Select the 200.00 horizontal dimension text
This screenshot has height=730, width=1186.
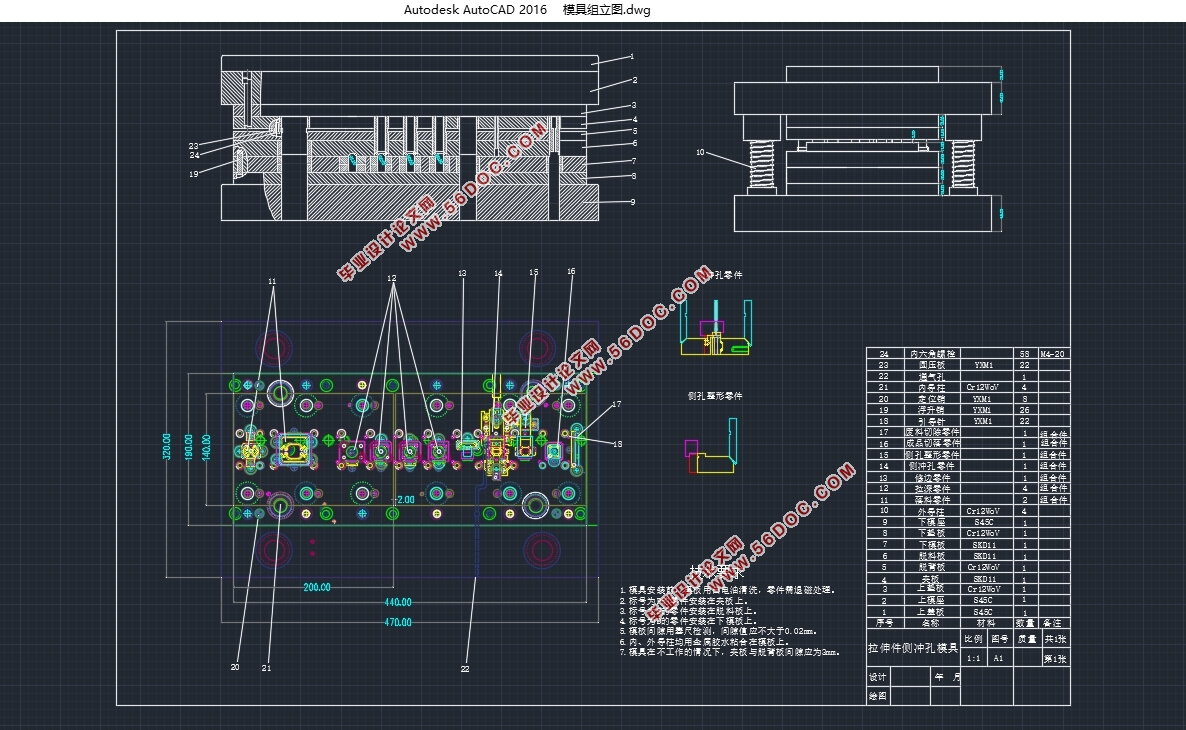point(317,587)
